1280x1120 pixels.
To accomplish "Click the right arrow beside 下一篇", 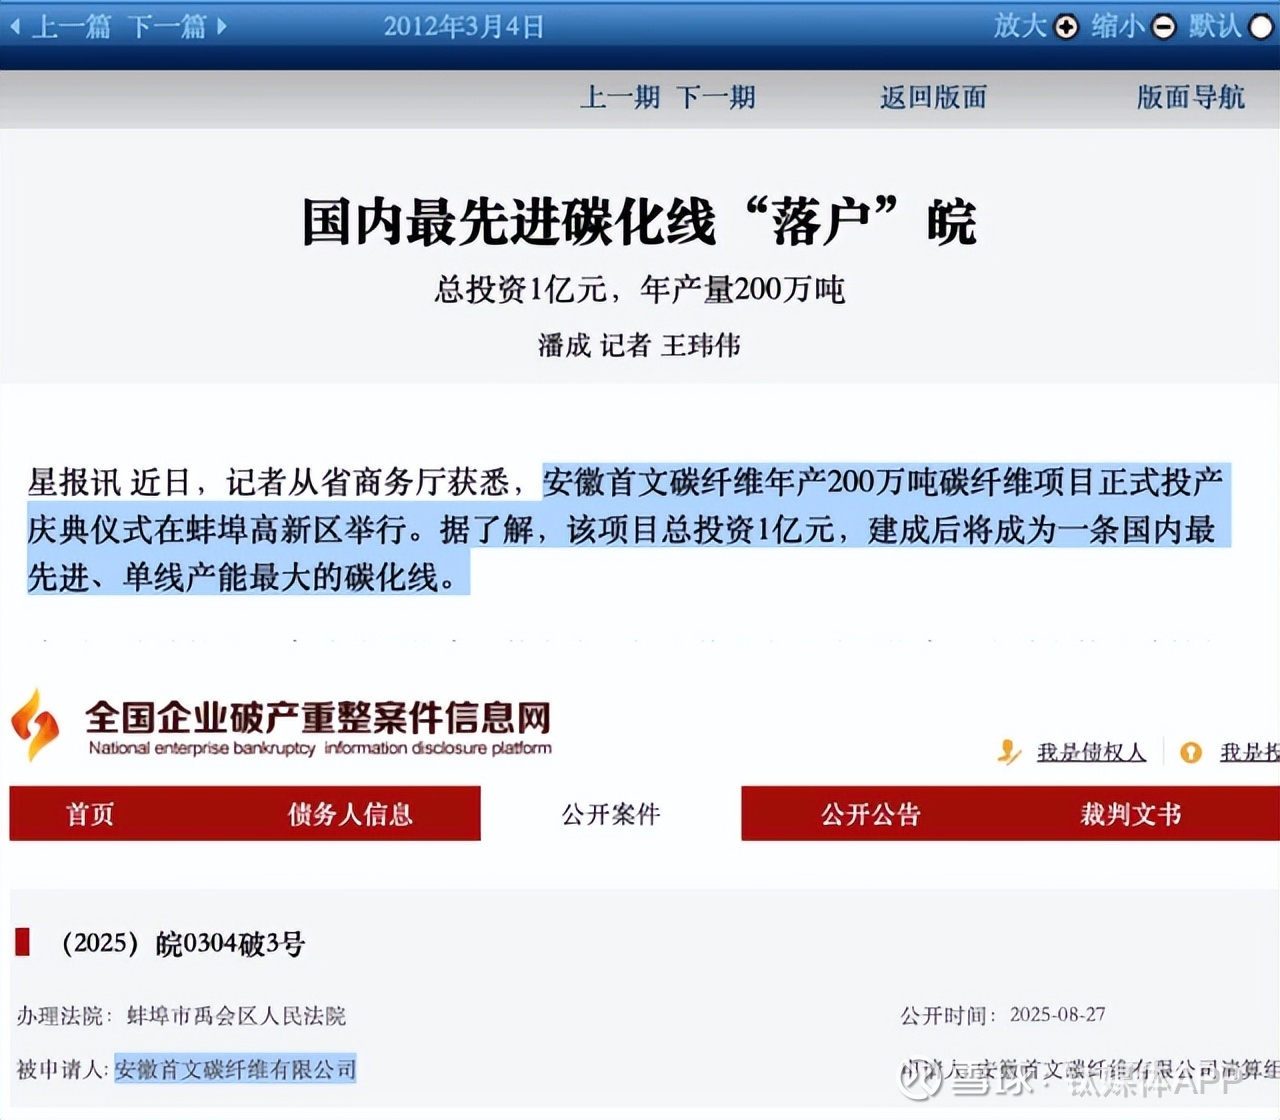I will click(x=222, y=26).
